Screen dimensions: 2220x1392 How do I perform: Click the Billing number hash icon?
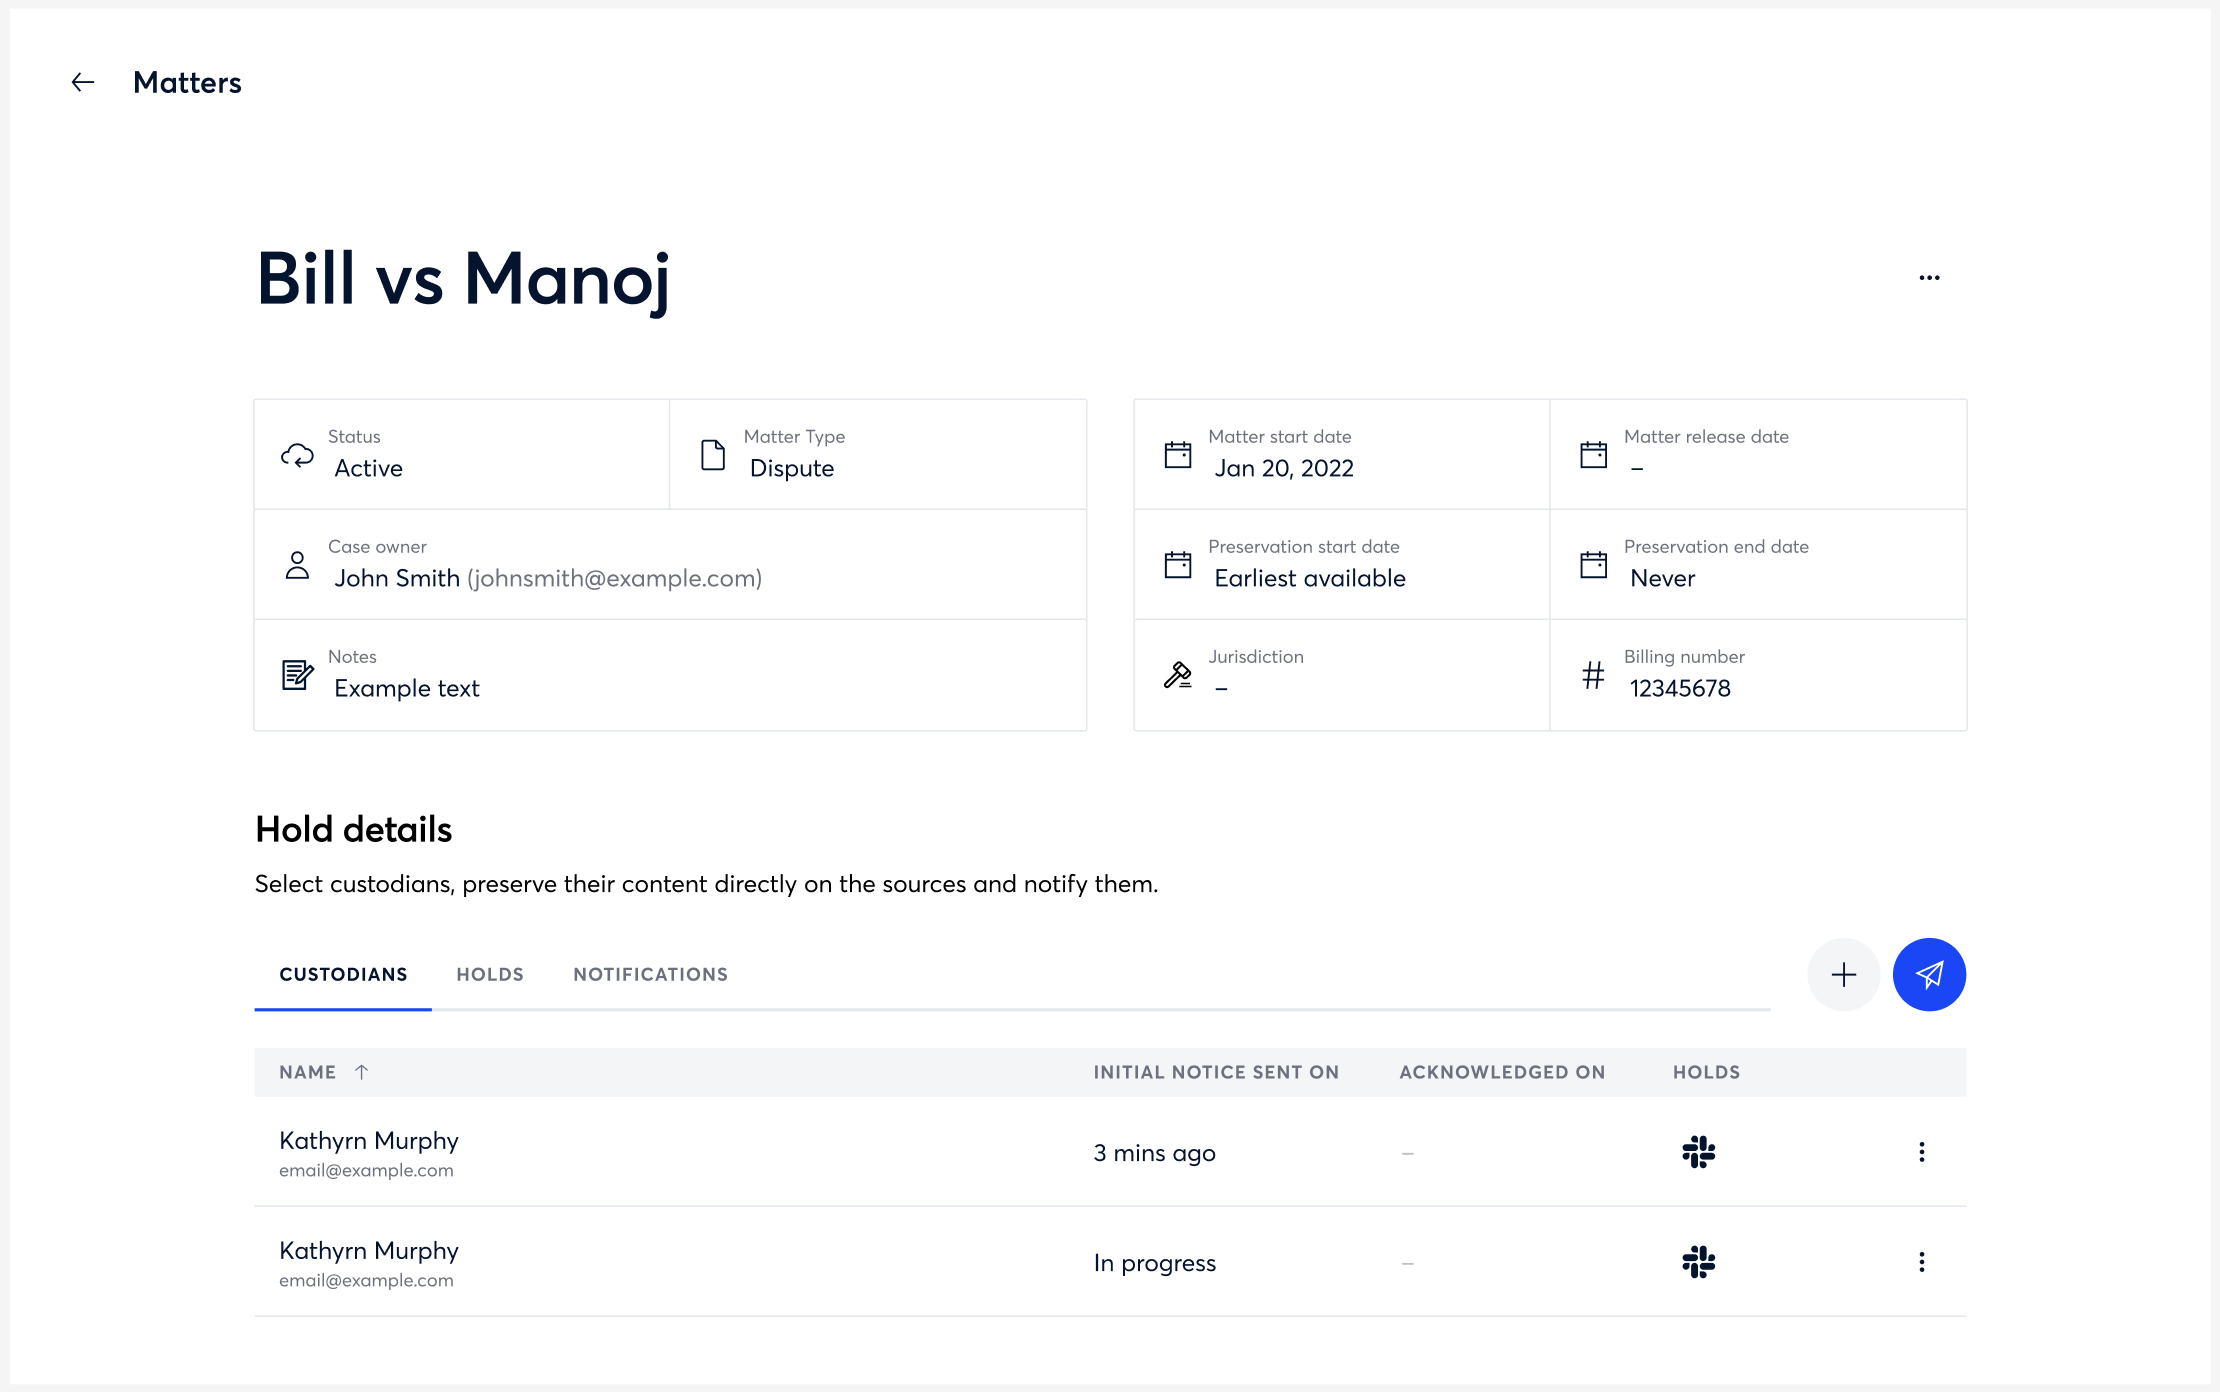[x=1593, y=675]
